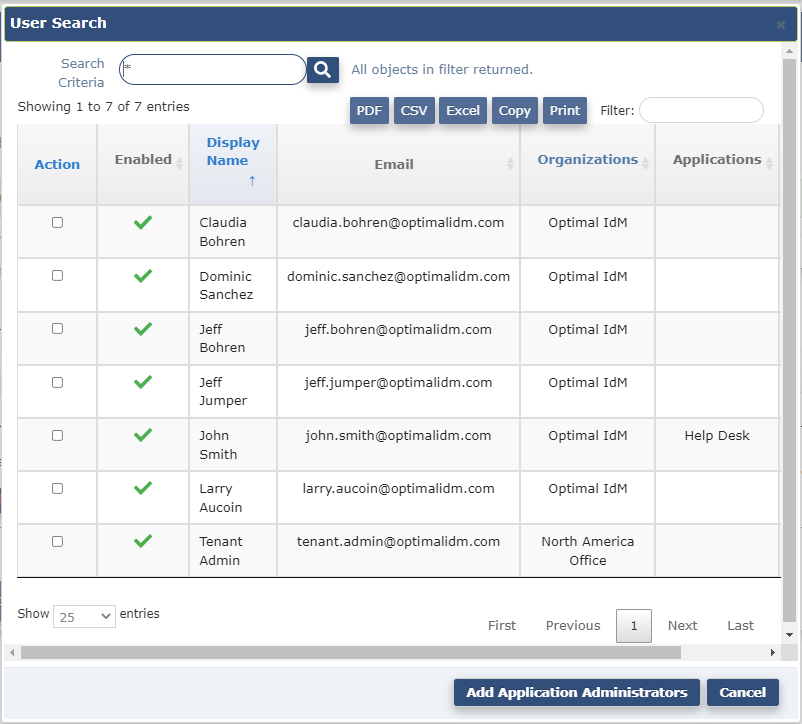Click the 'All objects in filter returned.' message
Viewport: 802px width, 724px height.
(x=442, y=70)
